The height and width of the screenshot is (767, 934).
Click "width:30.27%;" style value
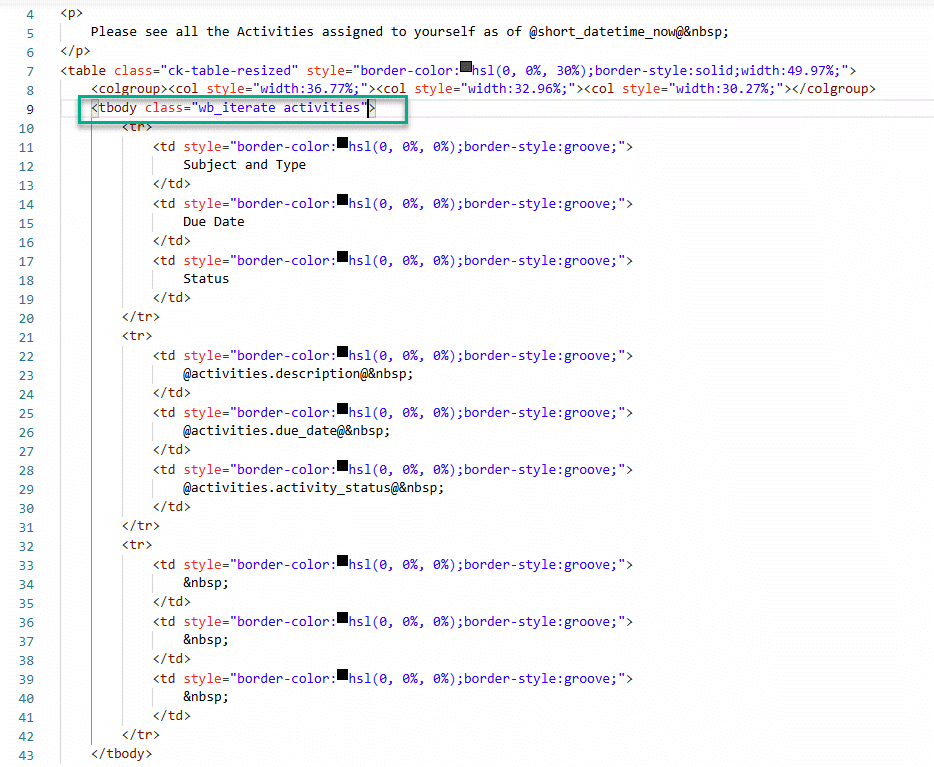click(x=728, y=89)
